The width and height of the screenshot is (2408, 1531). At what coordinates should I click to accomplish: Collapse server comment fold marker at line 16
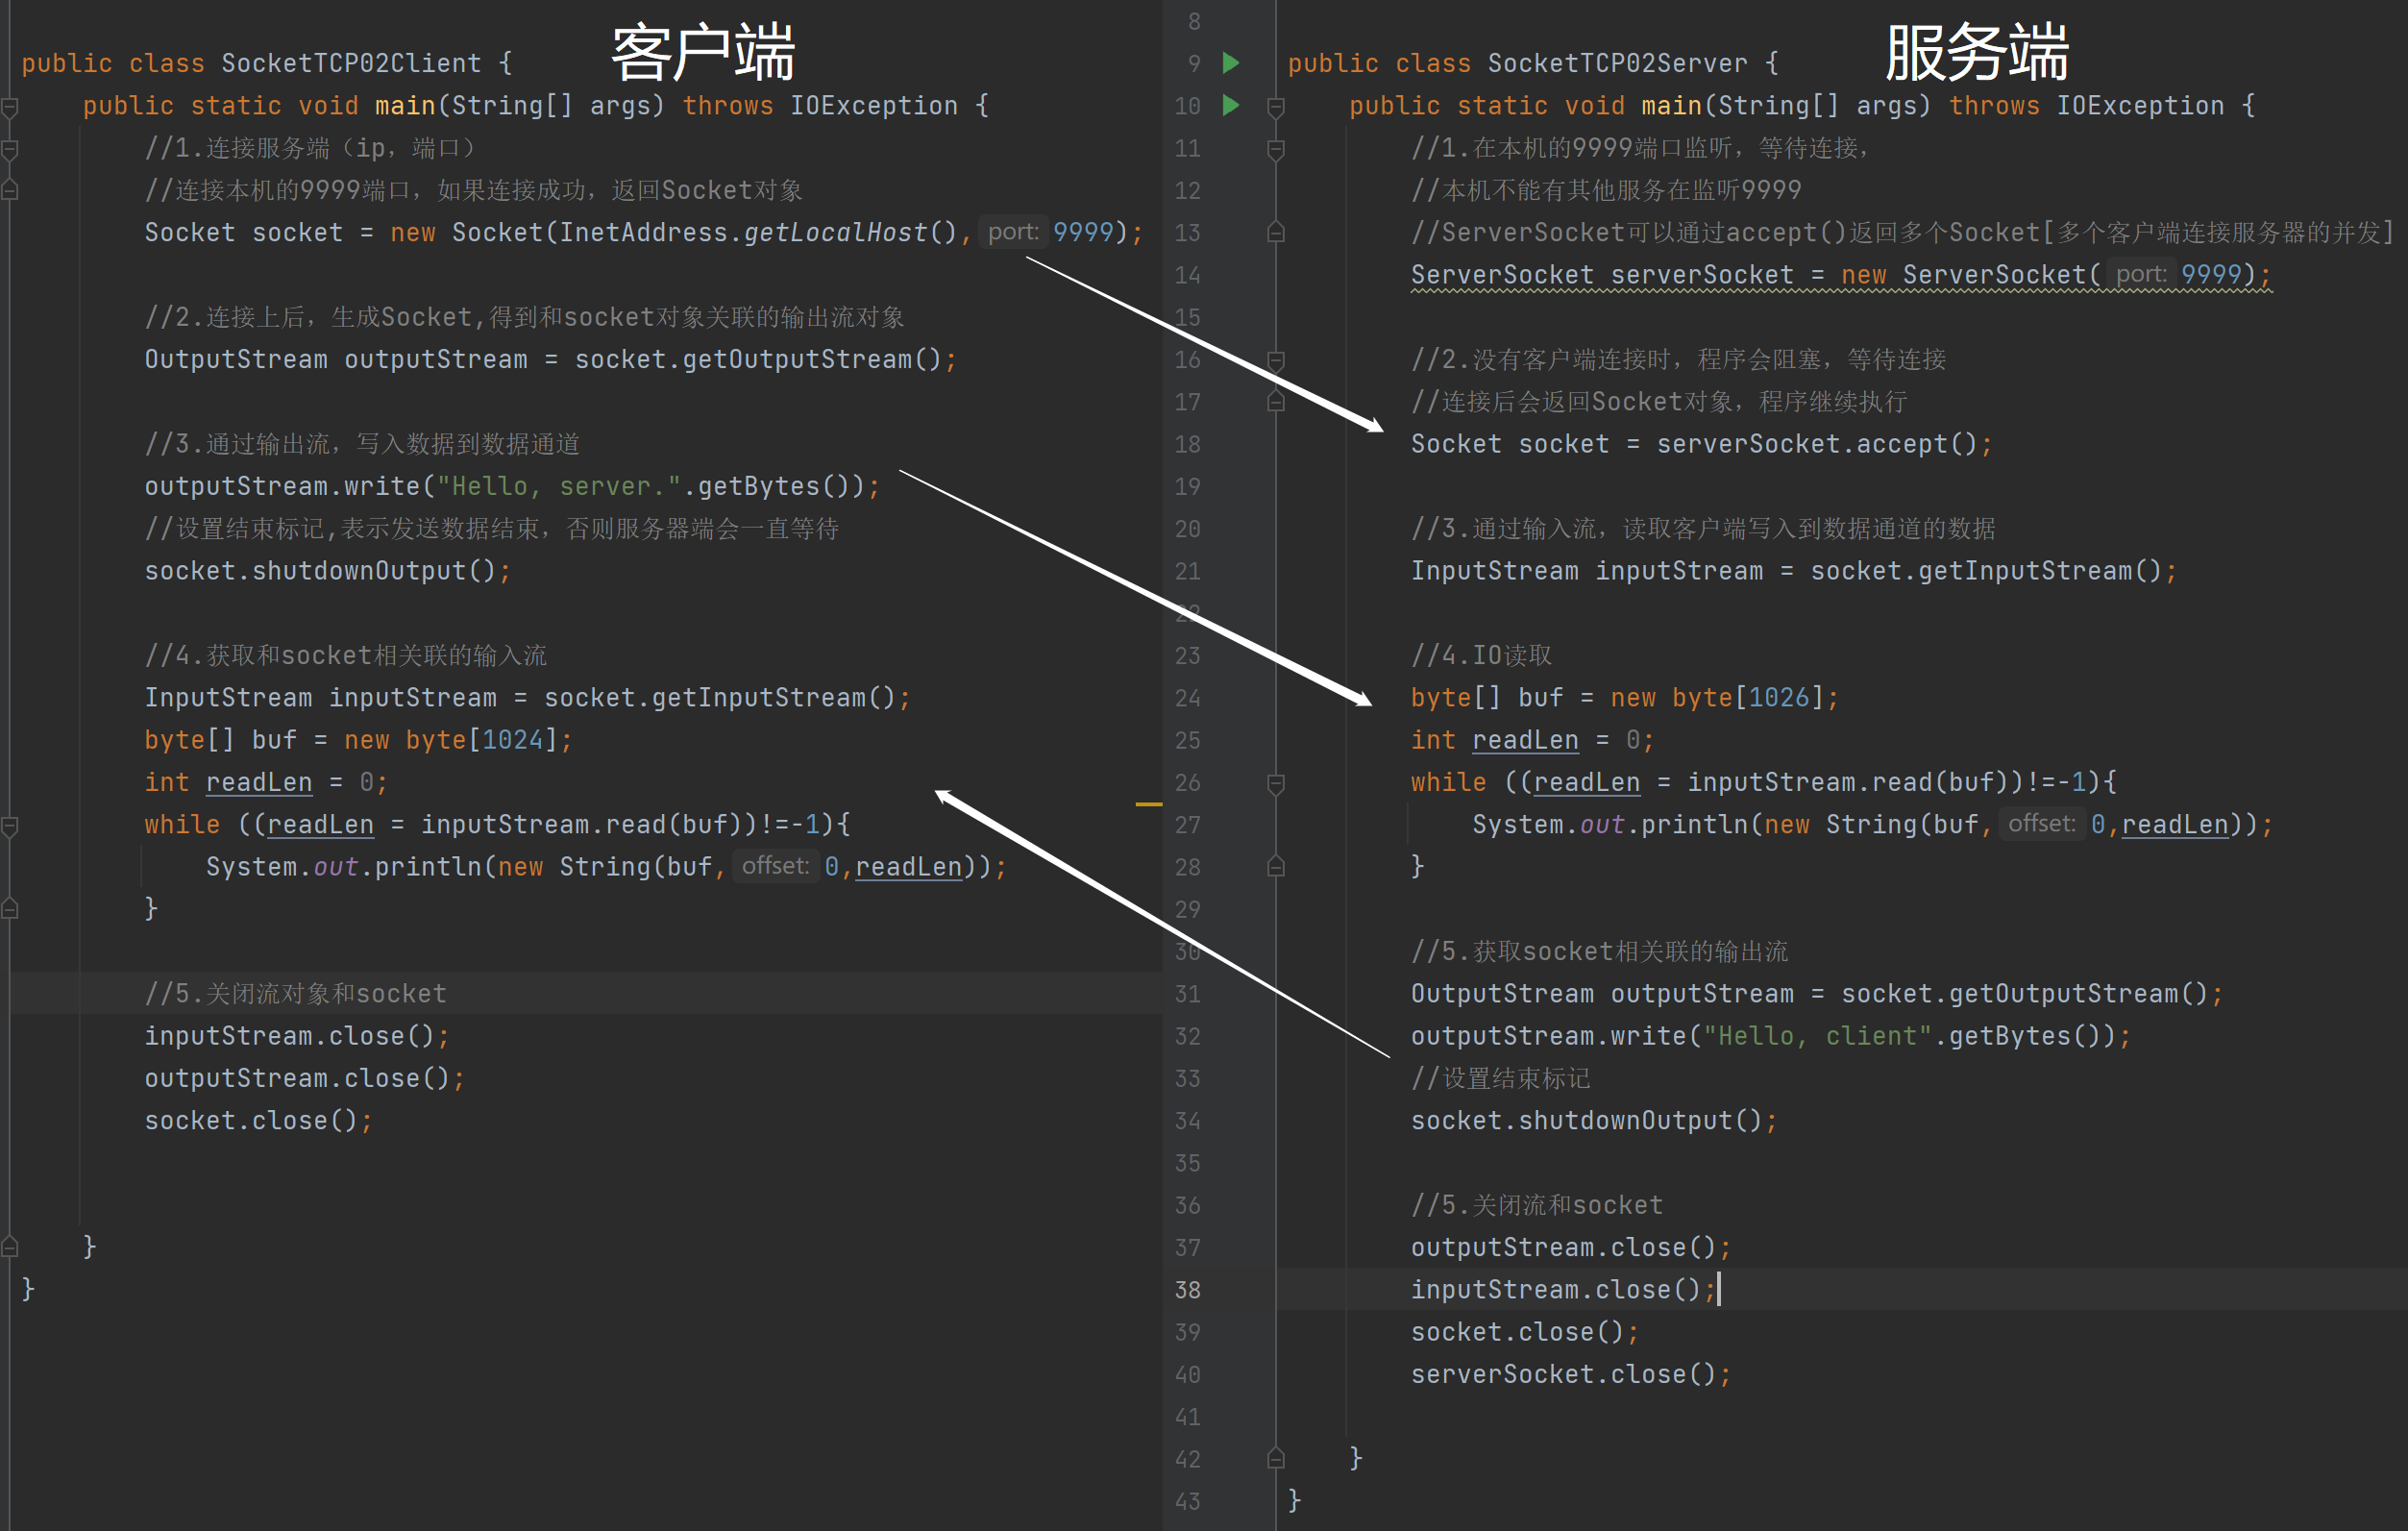(1276, 360)
